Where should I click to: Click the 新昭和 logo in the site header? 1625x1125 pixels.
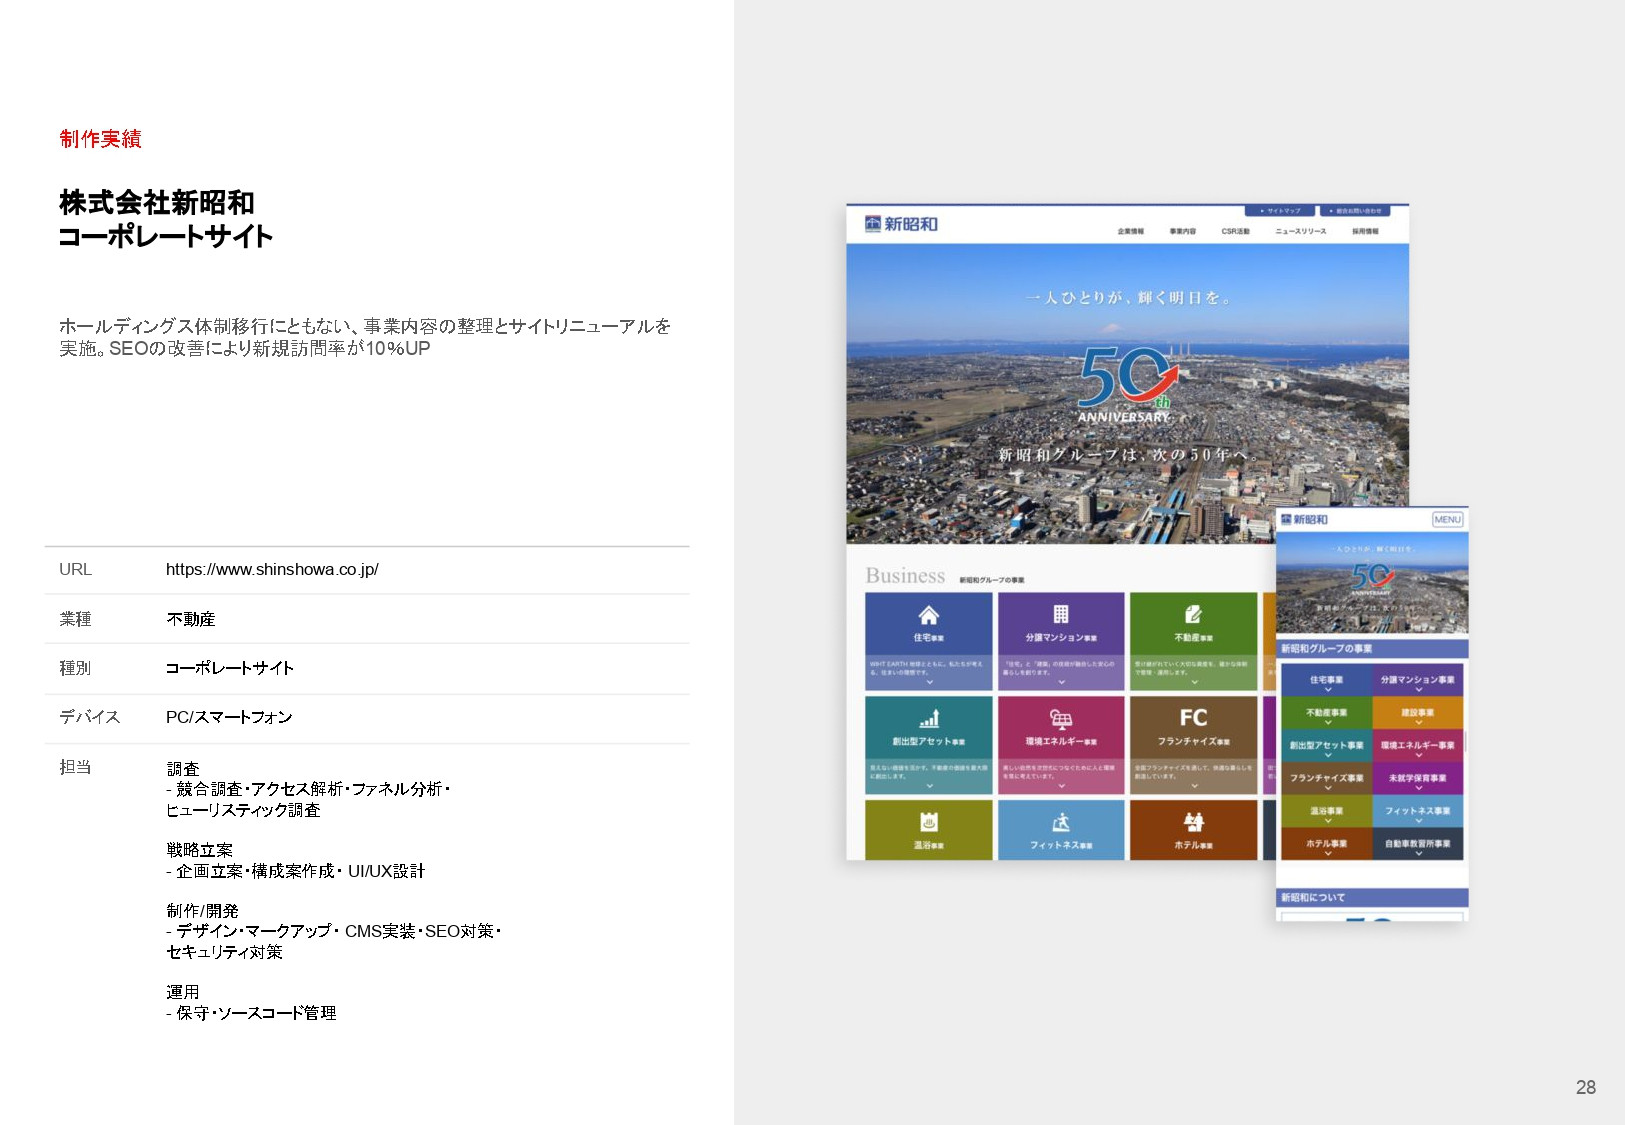point(903,224)
